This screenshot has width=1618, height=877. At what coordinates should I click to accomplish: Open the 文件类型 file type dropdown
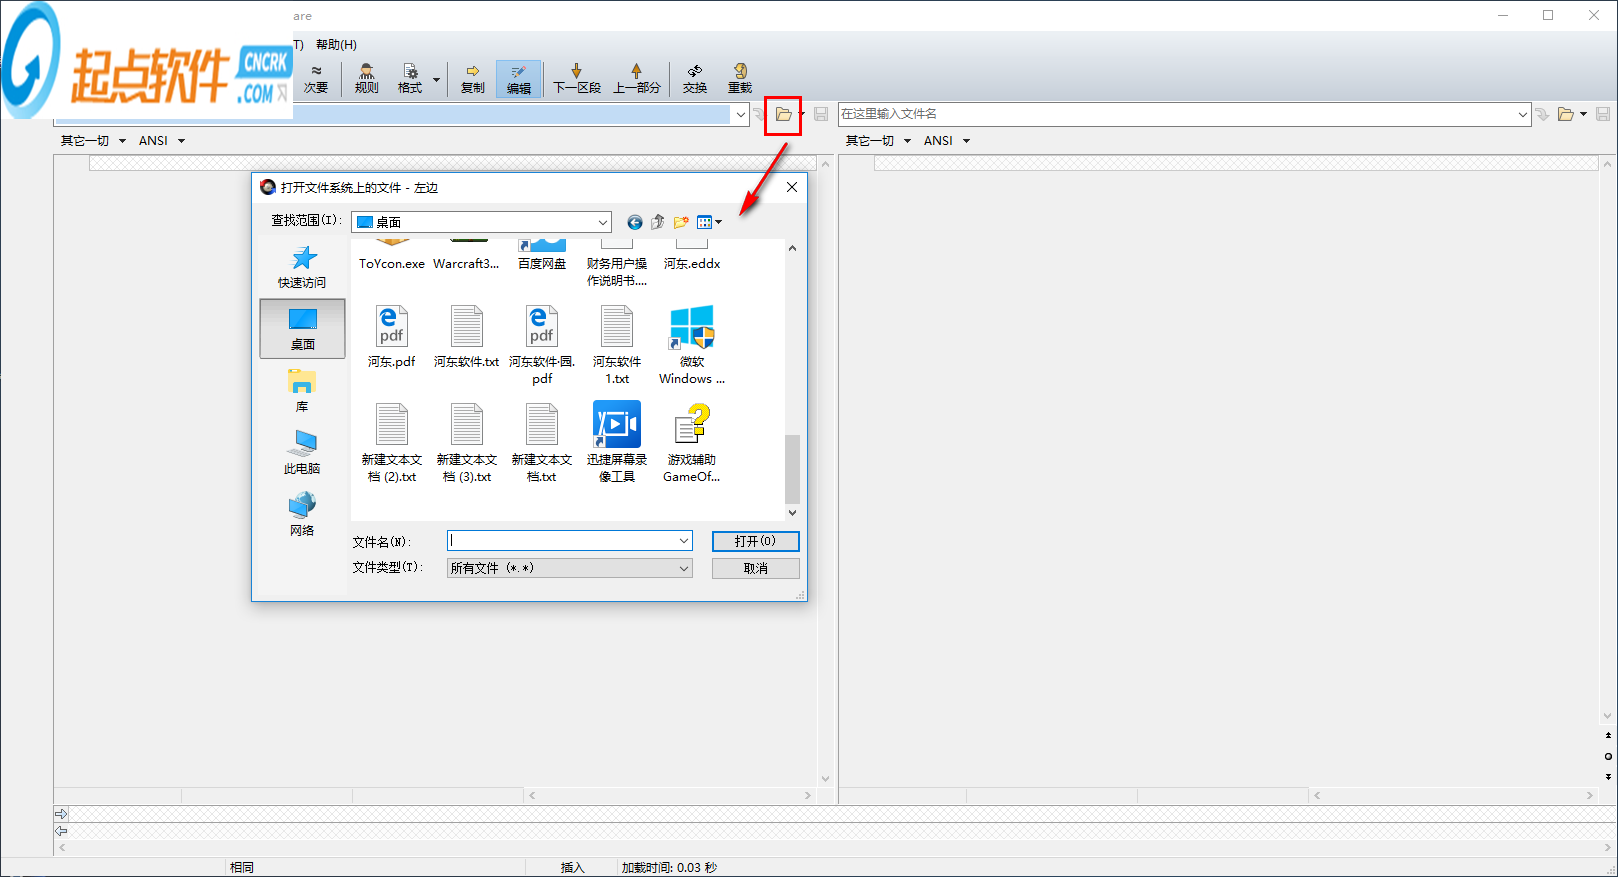pyautogui.click(x=684, y=568)
